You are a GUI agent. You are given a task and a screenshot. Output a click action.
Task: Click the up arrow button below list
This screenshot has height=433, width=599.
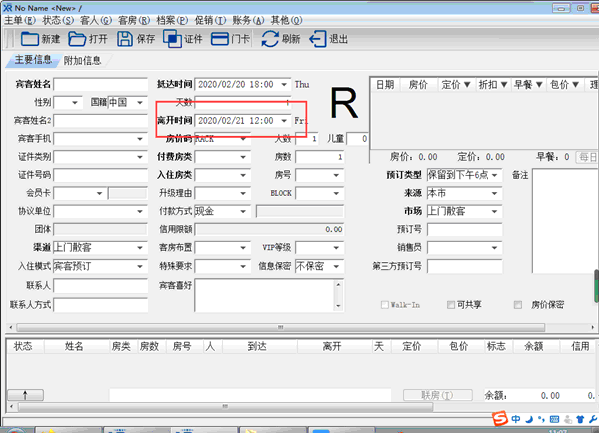(x=26, y=395)
